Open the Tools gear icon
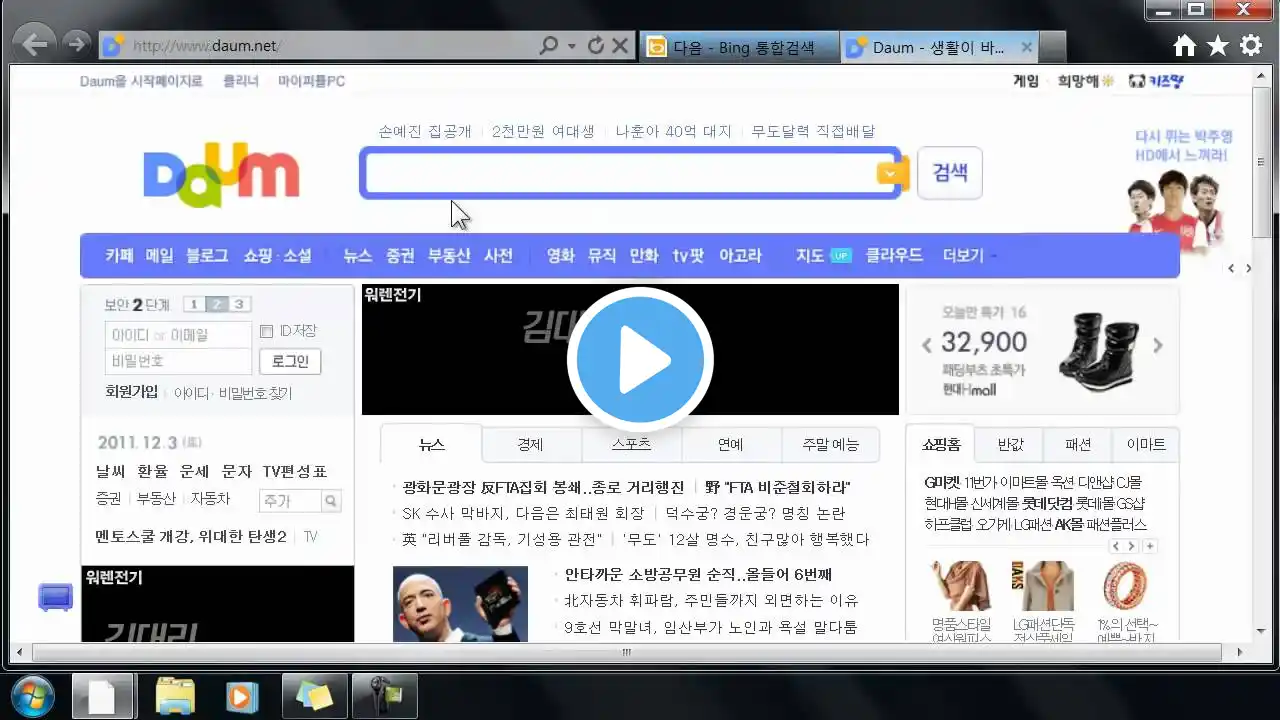1280x720 pixels. (x=1251, y=46)
